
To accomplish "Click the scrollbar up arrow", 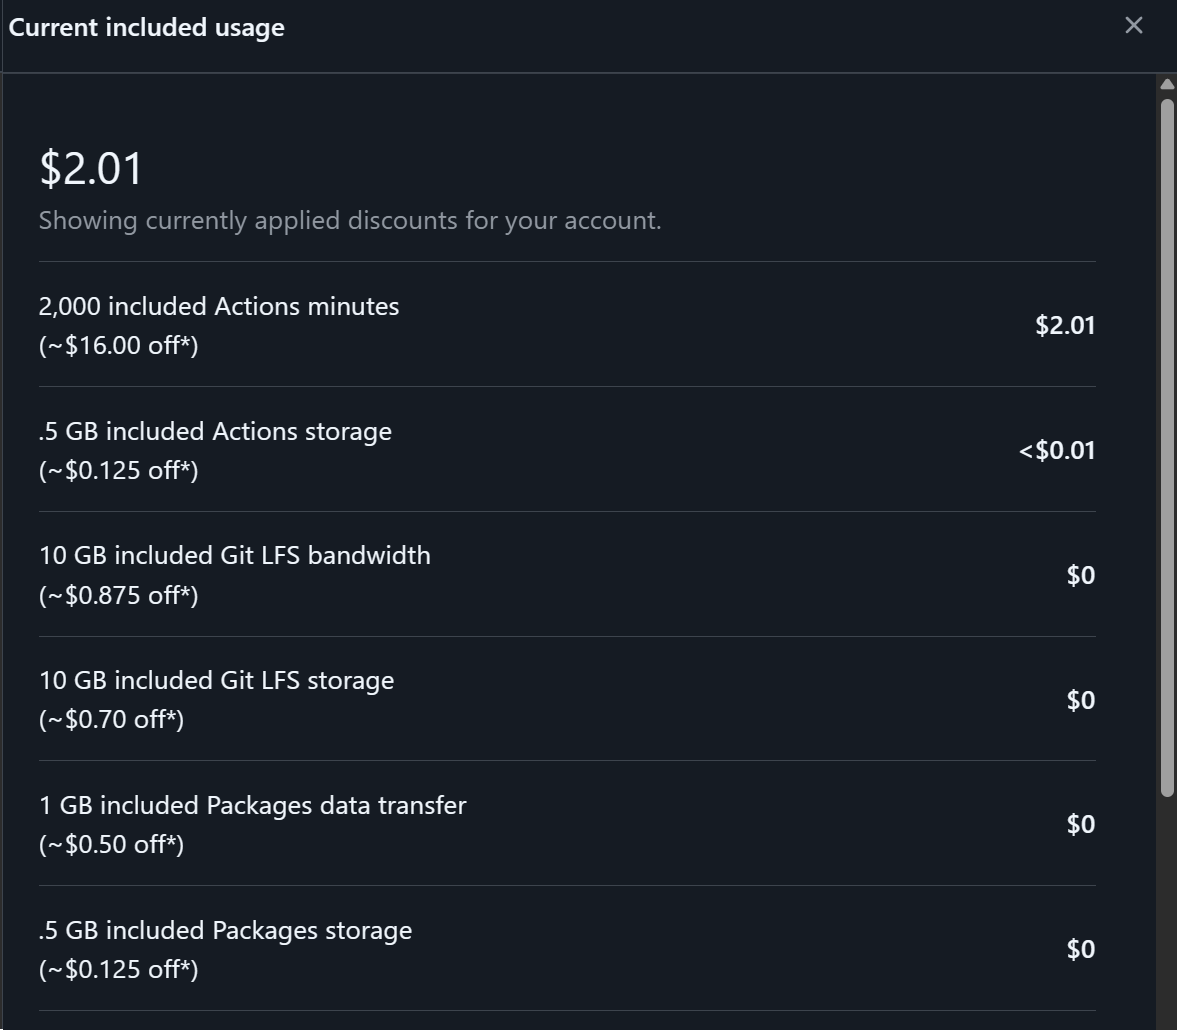I will coord(1167,84).
